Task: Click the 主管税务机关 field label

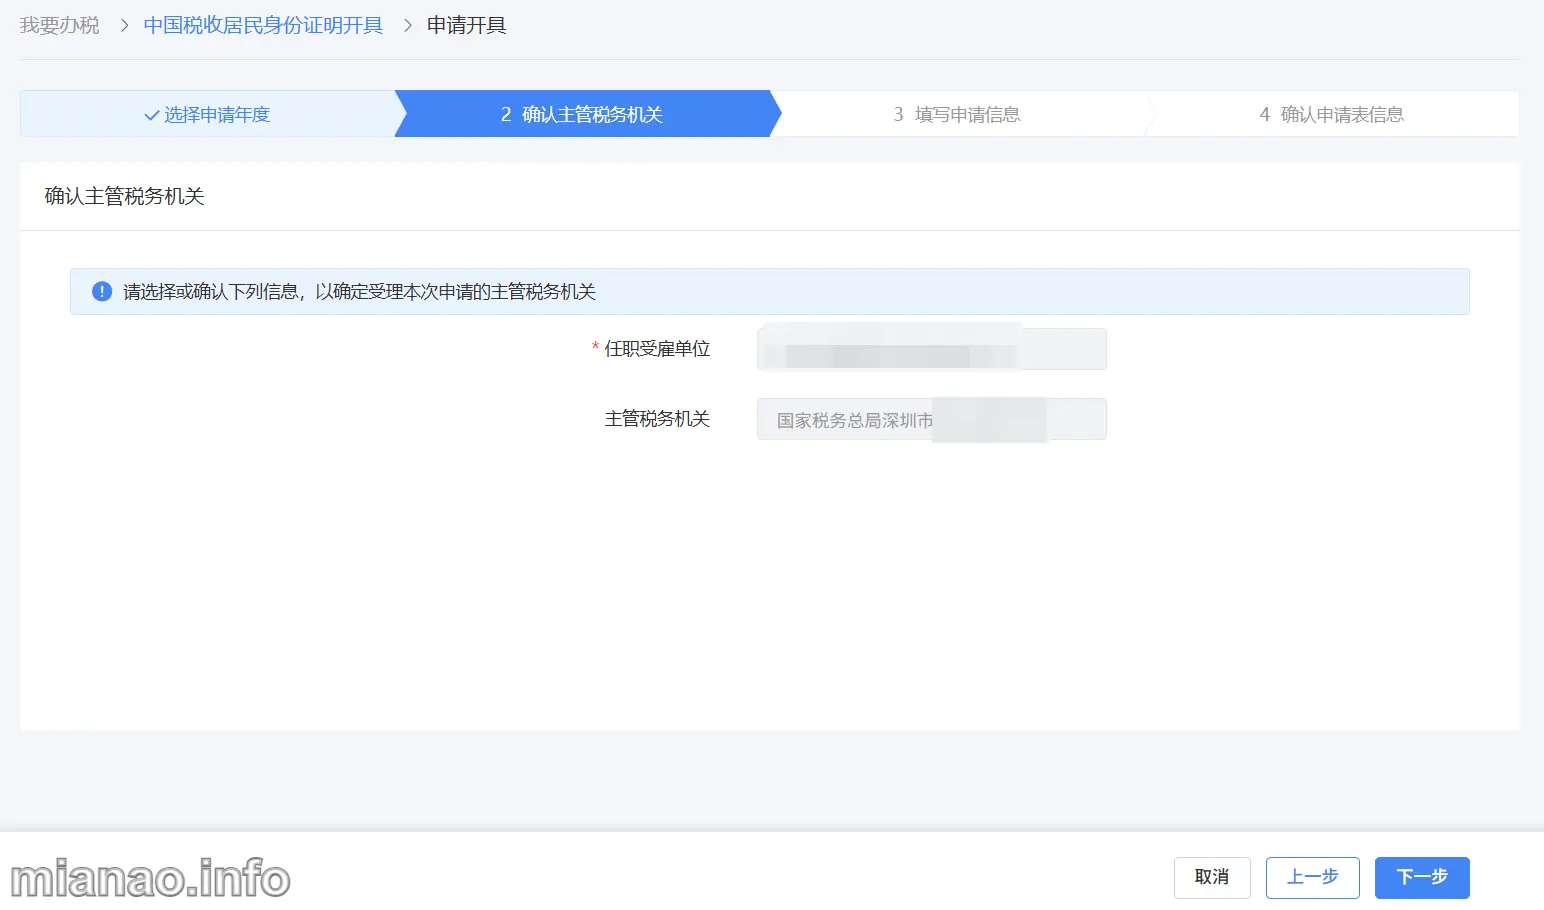Action: [x=657, y=419]
